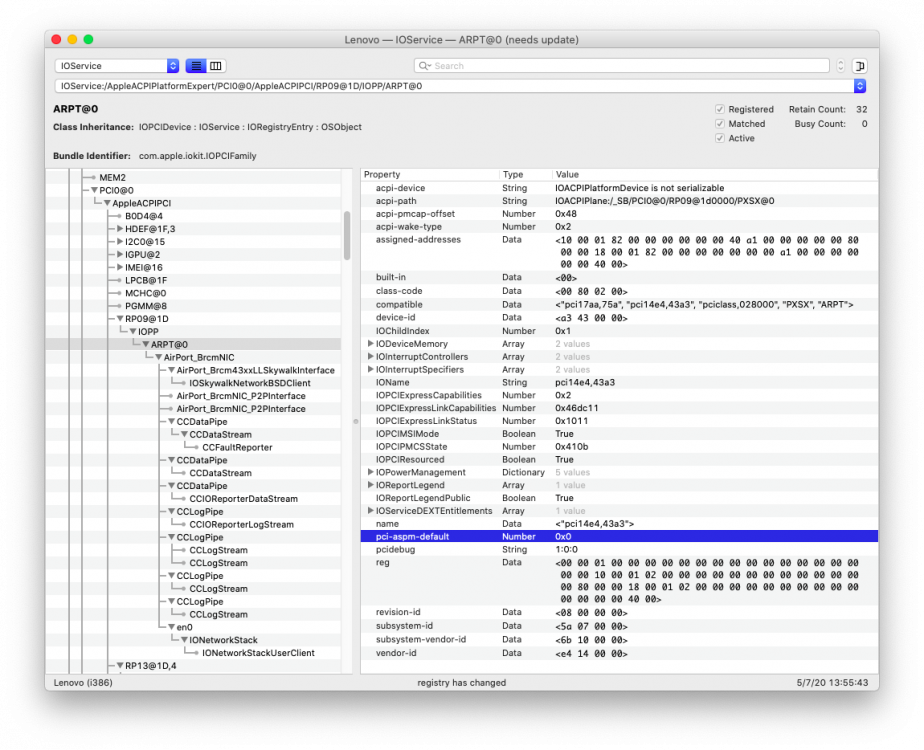
Task: Select the IONetworkStack tree entry
Action: click(x=223, y=640)
